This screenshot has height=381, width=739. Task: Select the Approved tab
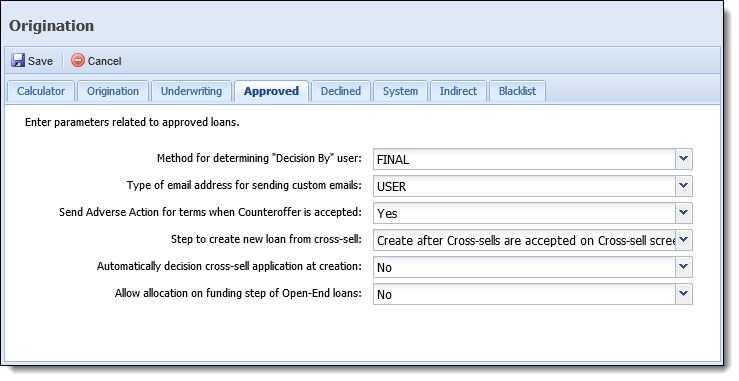pos(271,91)
